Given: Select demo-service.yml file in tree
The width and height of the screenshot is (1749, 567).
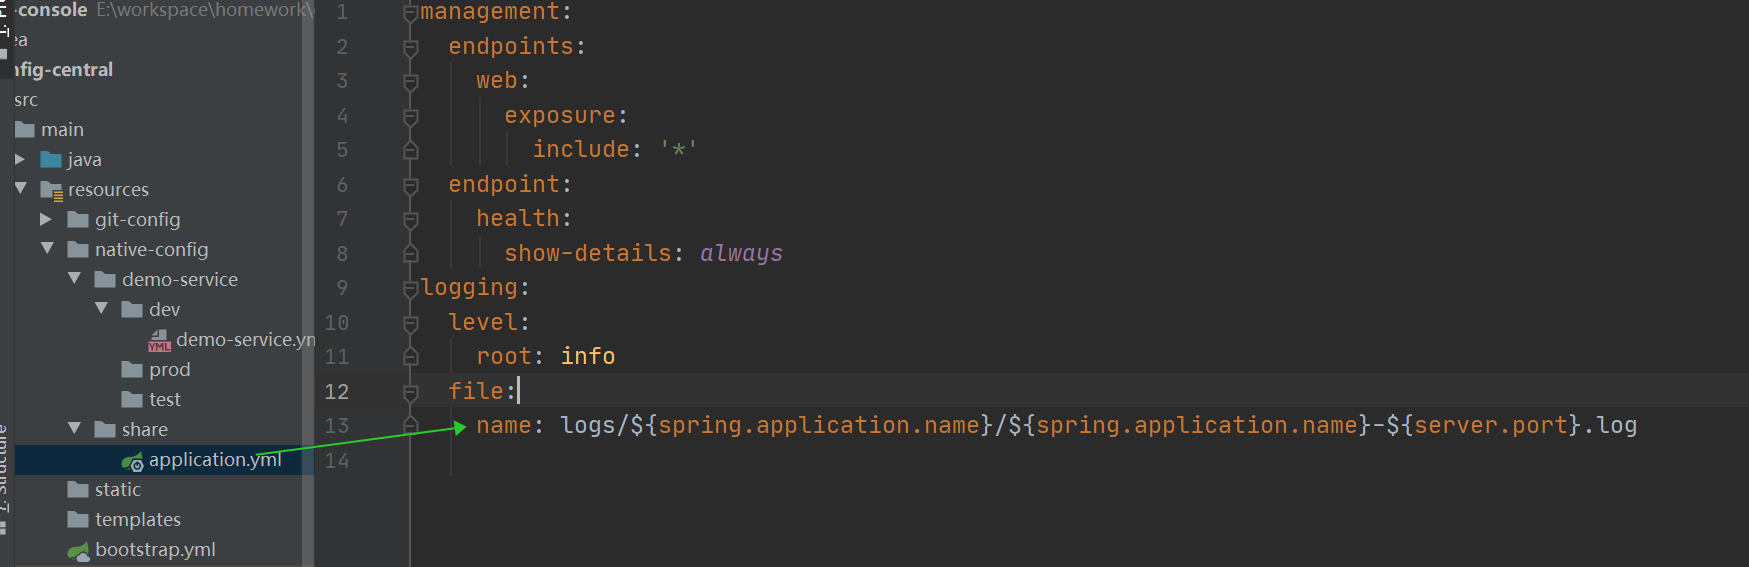Looking at the screenshot, I should [245, 340].
